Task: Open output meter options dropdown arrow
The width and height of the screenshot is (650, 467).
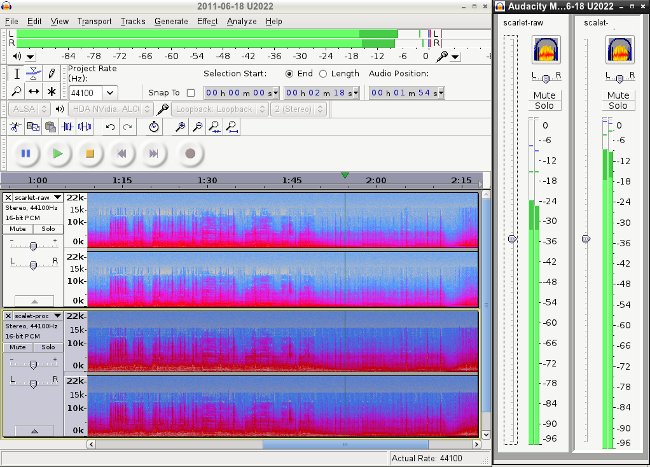Action: 31,57
